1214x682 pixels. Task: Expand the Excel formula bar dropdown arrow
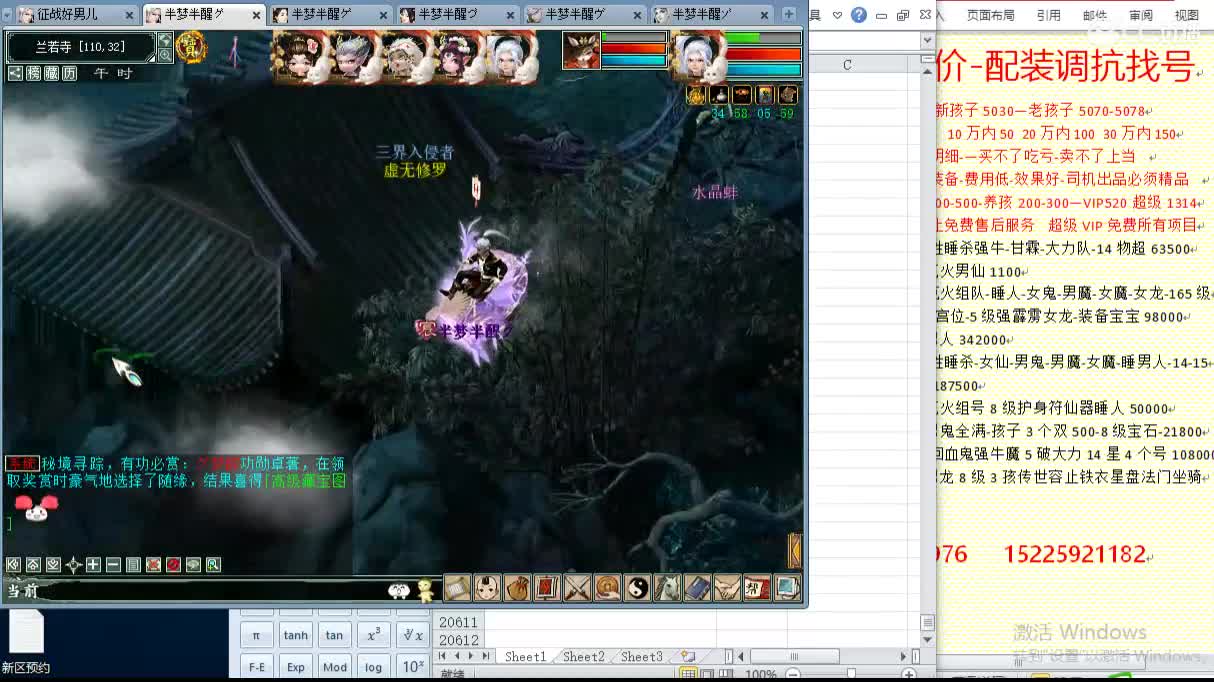click(x=929, y=39)
